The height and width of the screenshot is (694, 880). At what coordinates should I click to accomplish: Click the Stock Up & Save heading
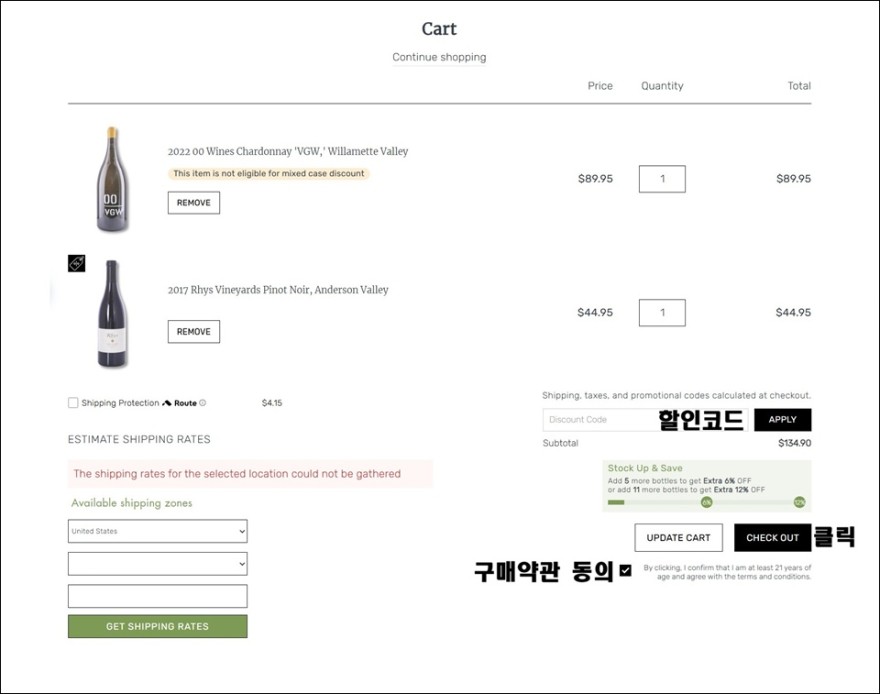645,468
